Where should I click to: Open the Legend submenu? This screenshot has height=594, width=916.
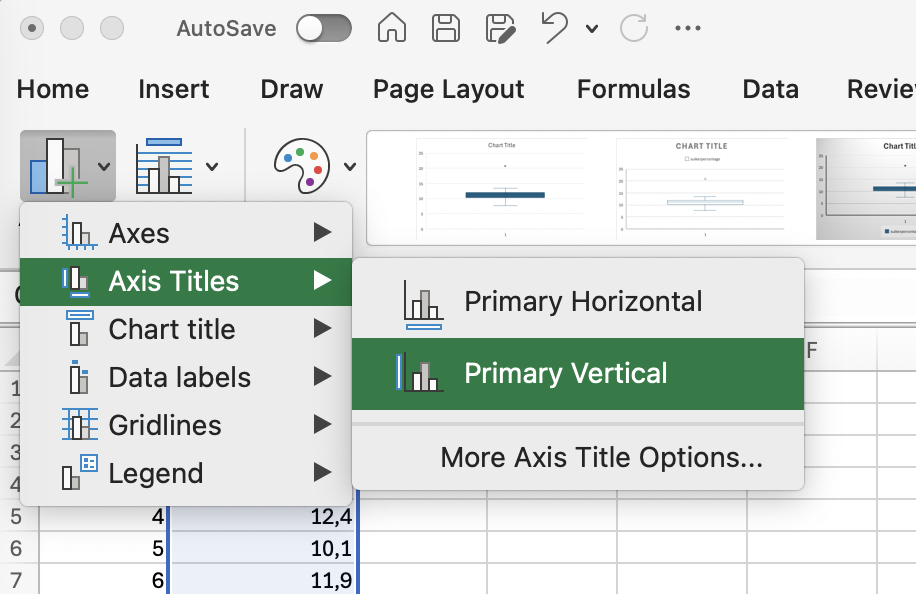tap(186, 473)
